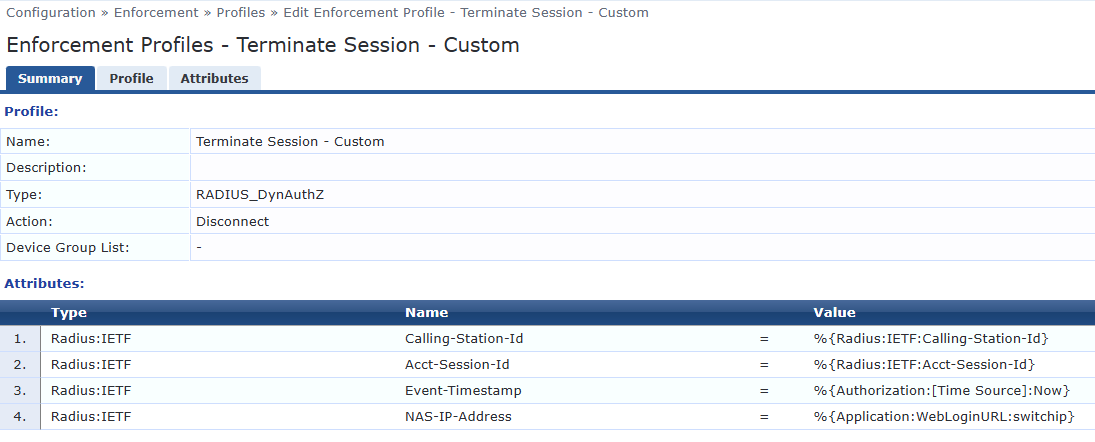Click the WebLoginURL:switchip value
Viewport: 1095px width, 442px height.
pos(944,416)
